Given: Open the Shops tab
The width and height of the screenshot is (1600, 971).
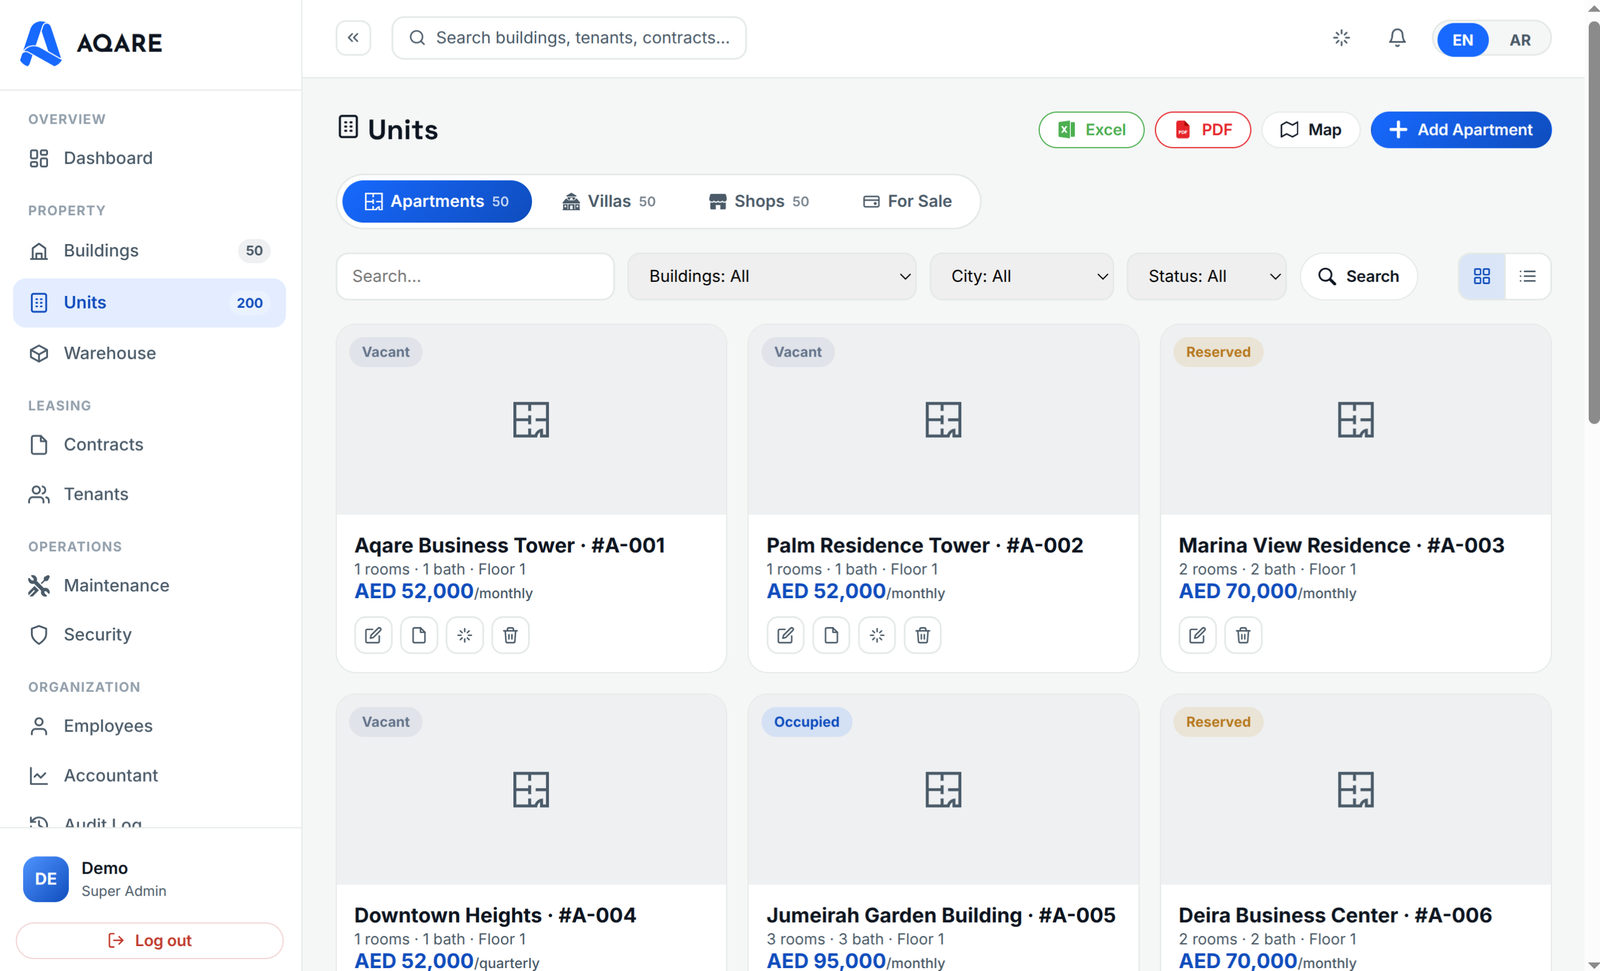Looking at the screenshot, I should [x=759, y=201].
